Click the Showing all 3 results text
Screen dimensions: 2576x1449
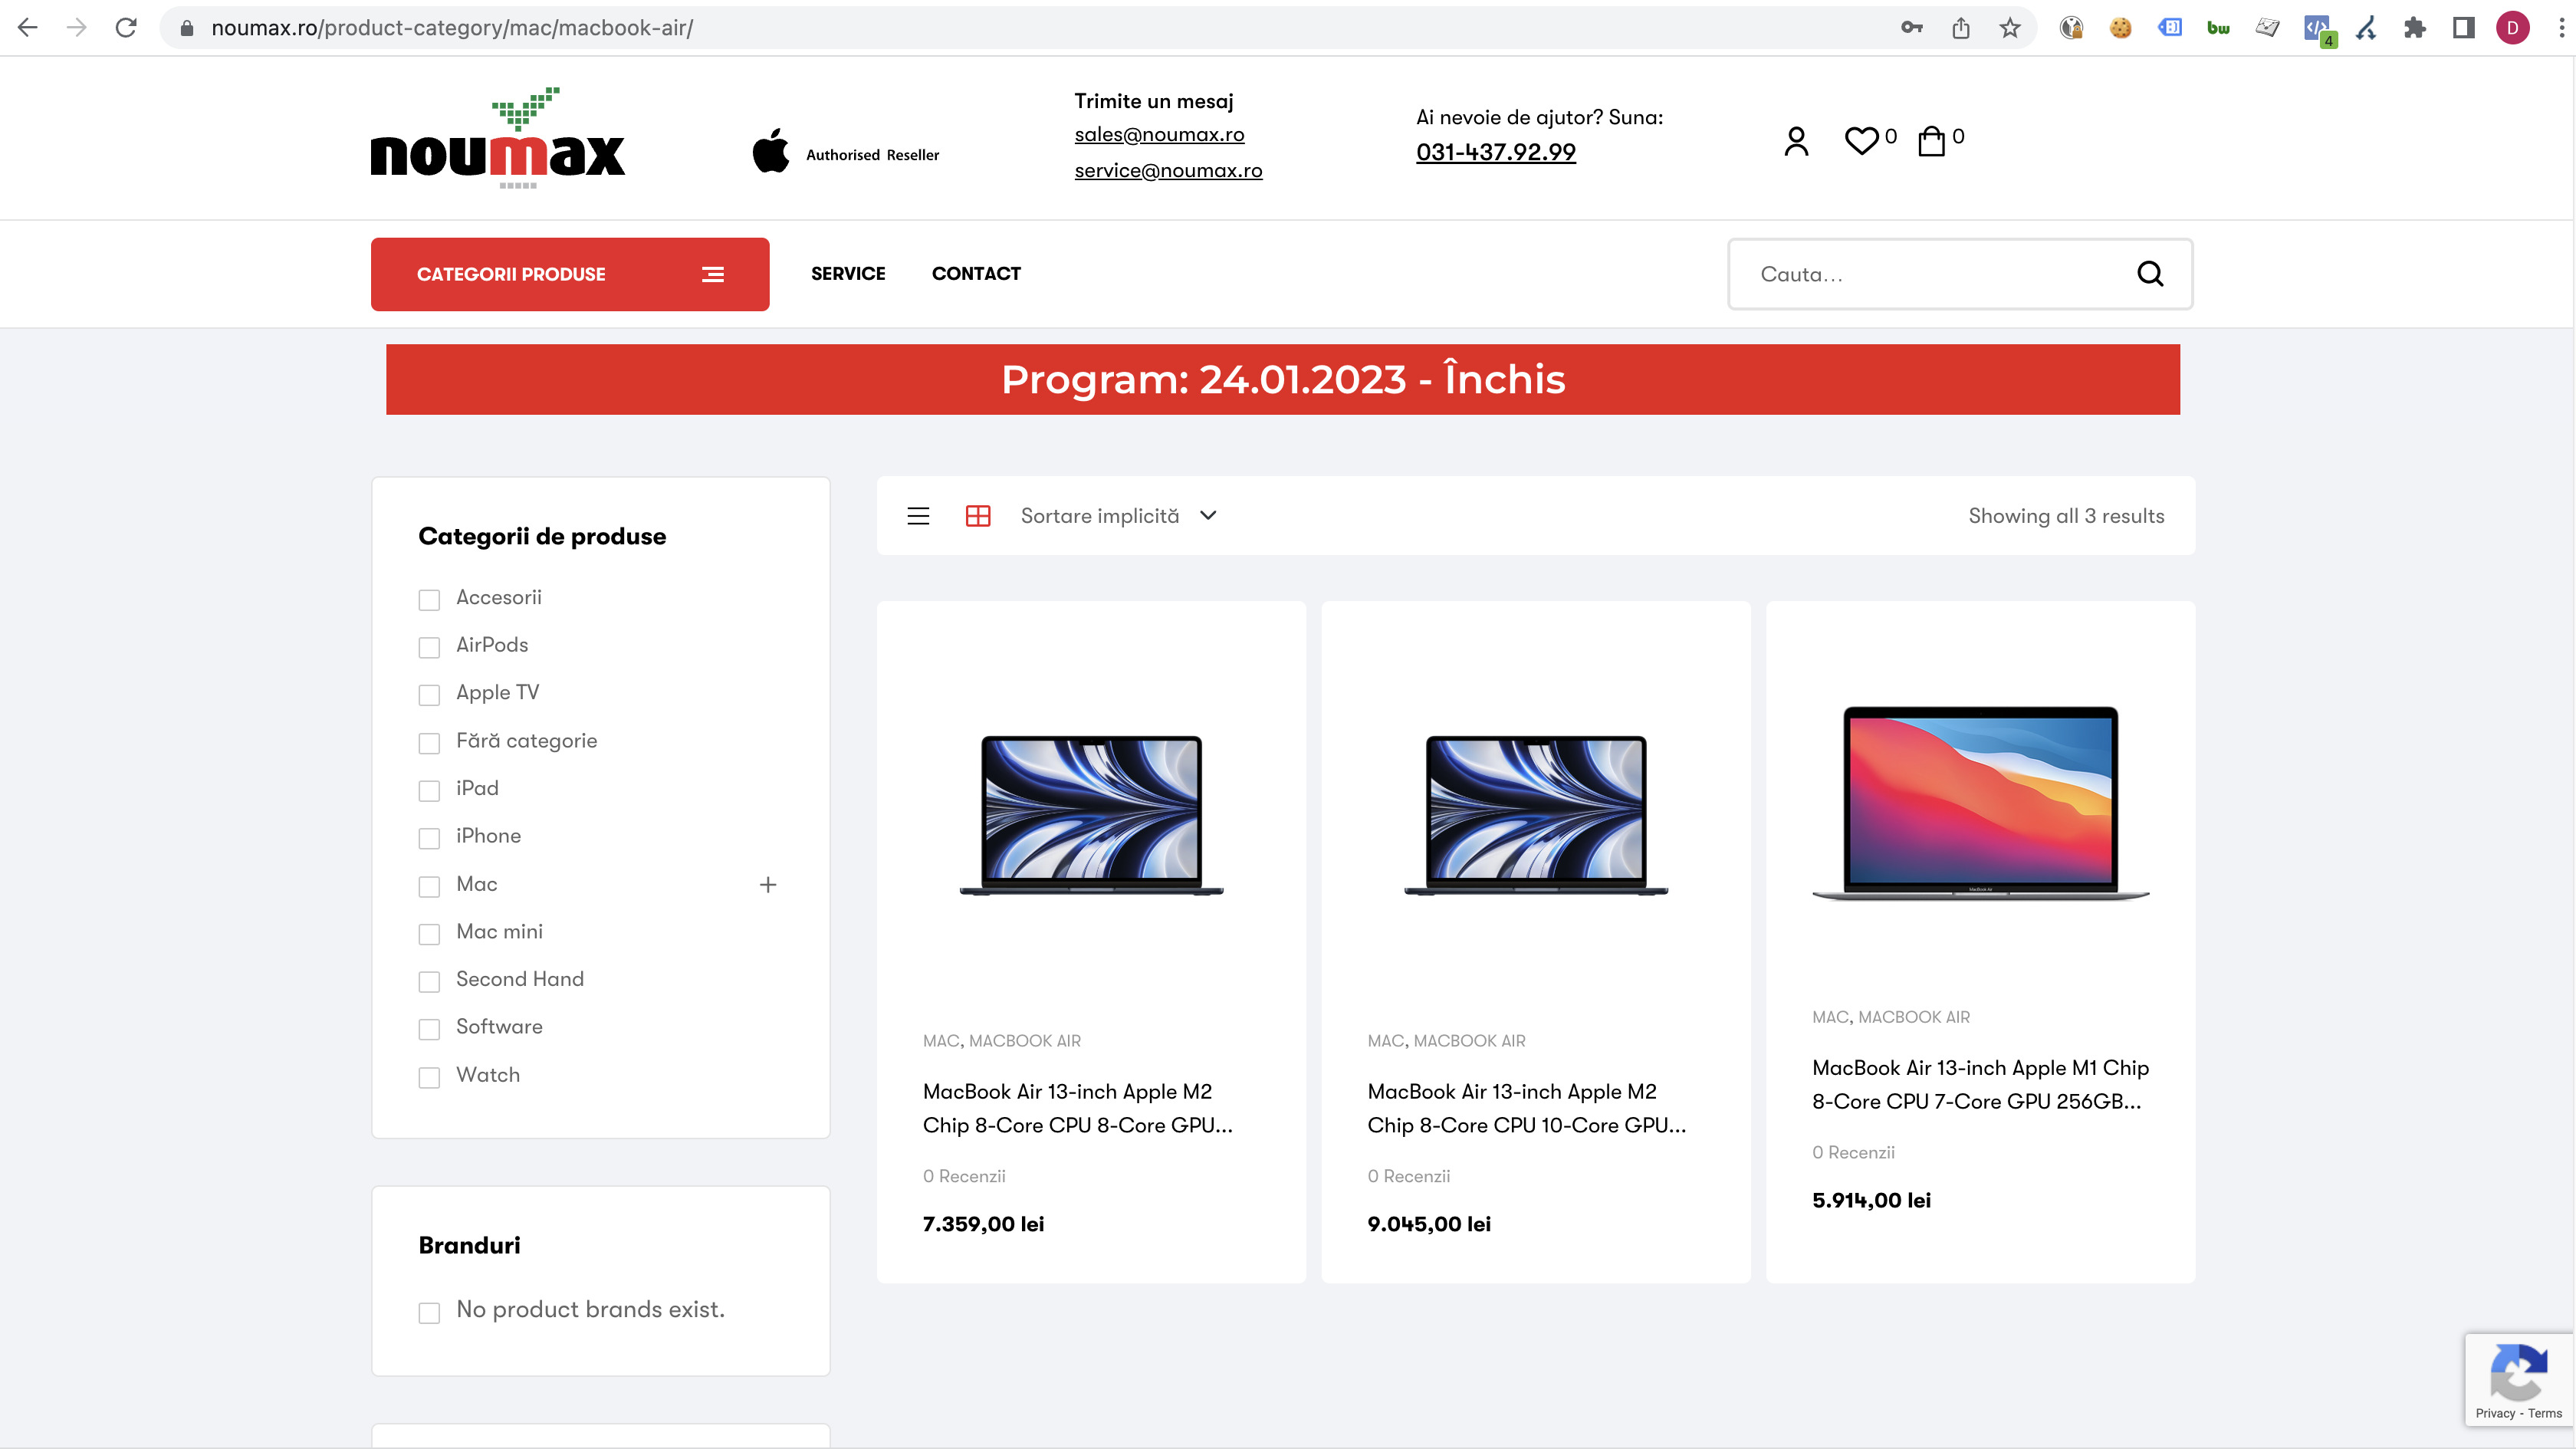(2066, 516)
